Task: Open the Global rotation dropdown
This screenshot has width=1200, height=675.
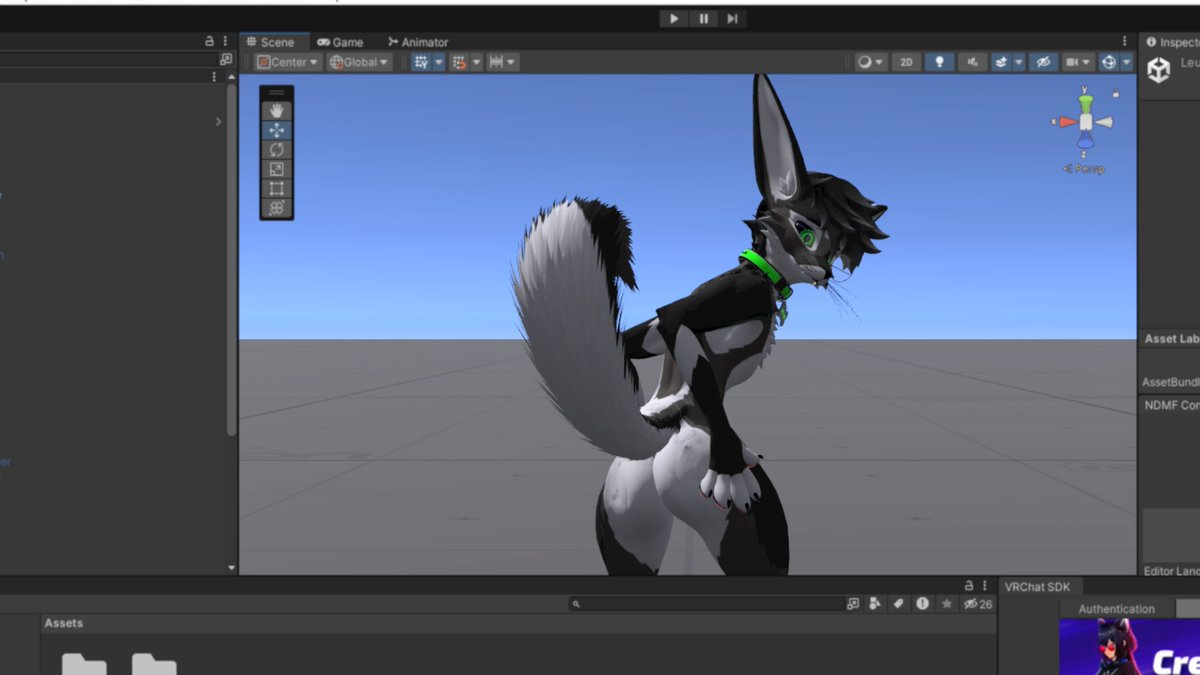Action: [x=360, y=62]
